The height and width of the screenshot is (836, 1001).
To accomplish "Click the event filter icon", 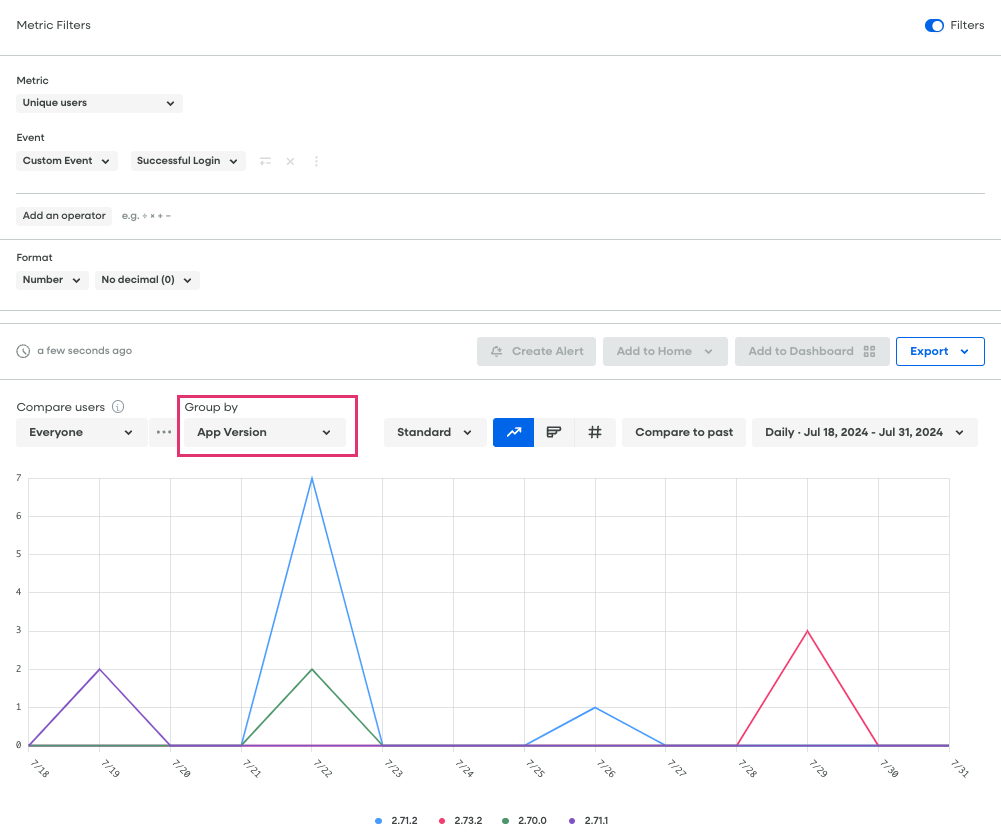I will (266, 161).
